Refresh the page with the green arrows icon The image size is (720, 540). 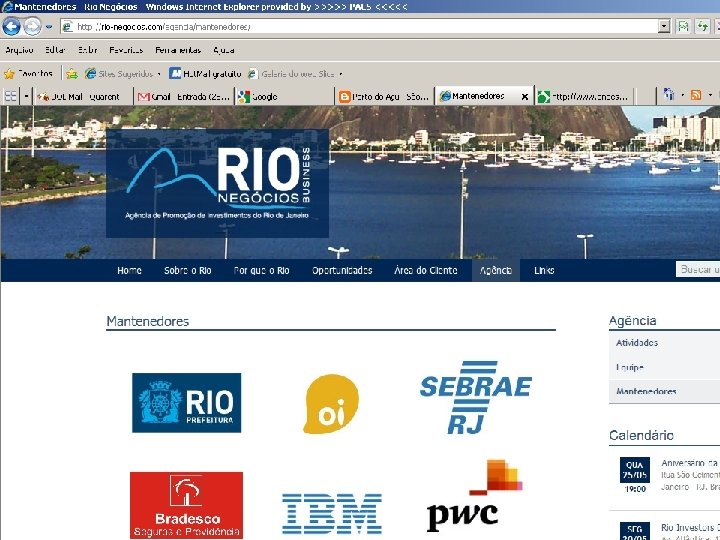click(702, 27)
